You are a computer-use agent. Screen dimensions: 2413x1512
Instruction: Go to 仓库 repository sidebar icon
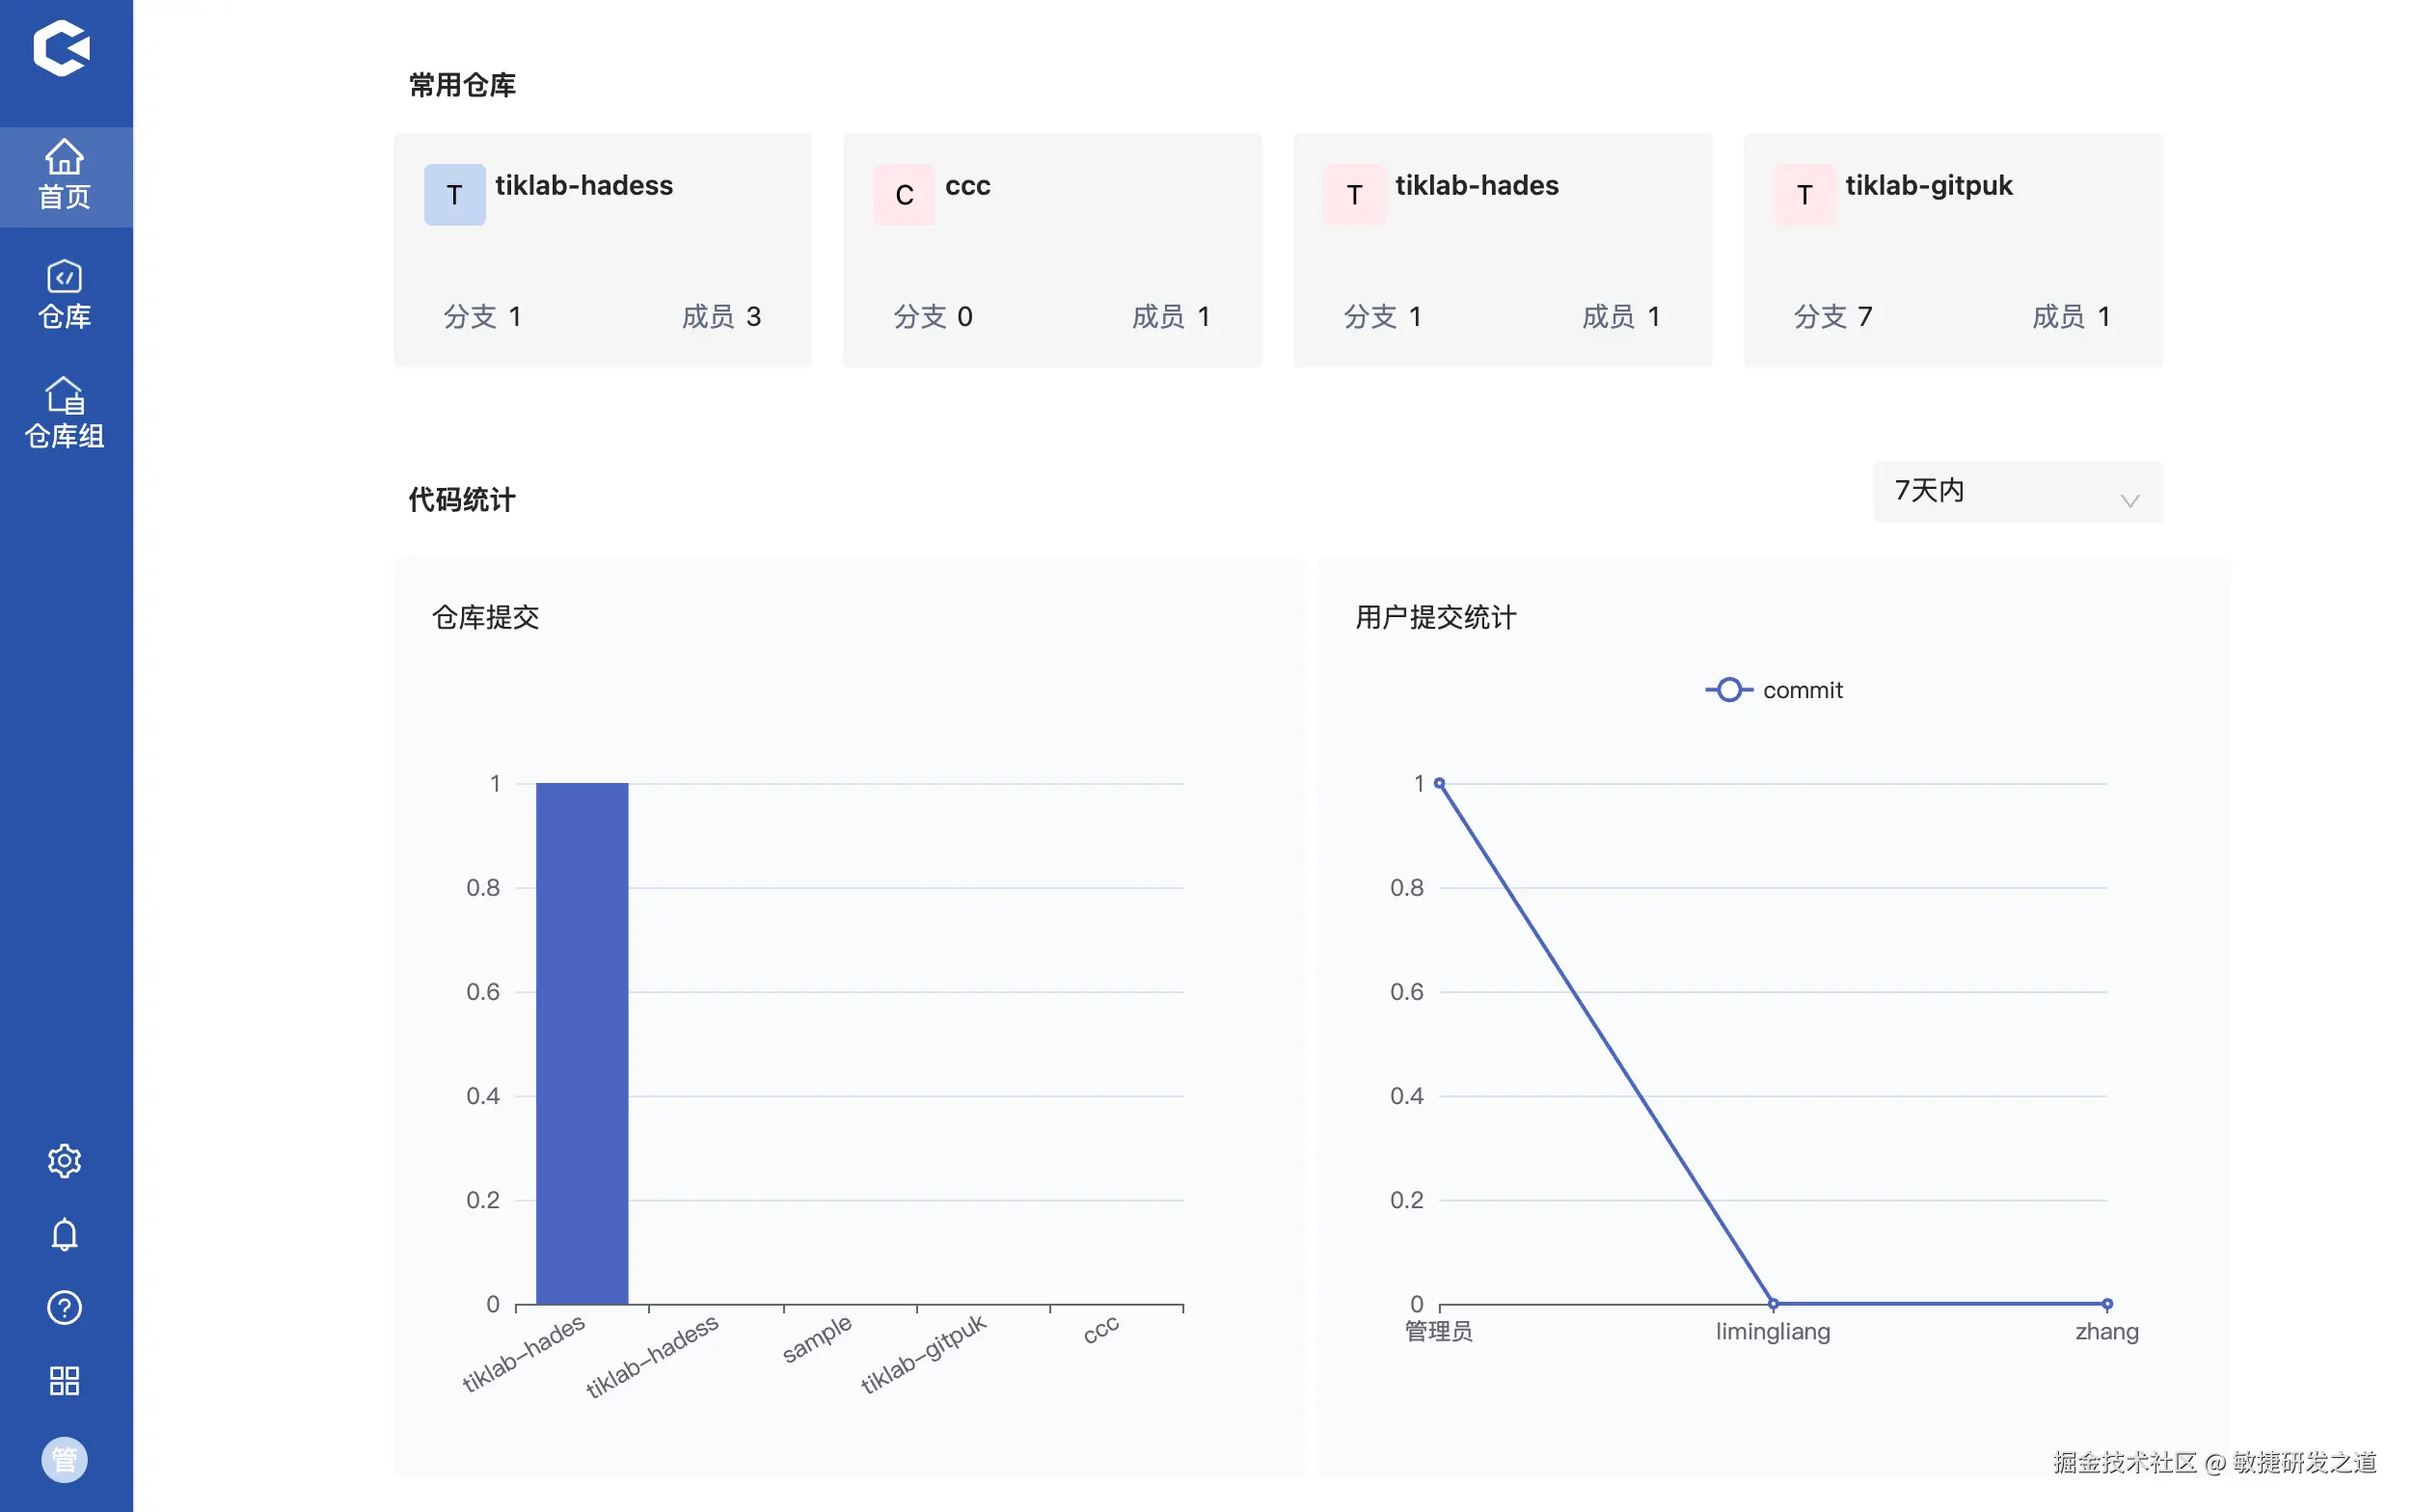(65, 295)
